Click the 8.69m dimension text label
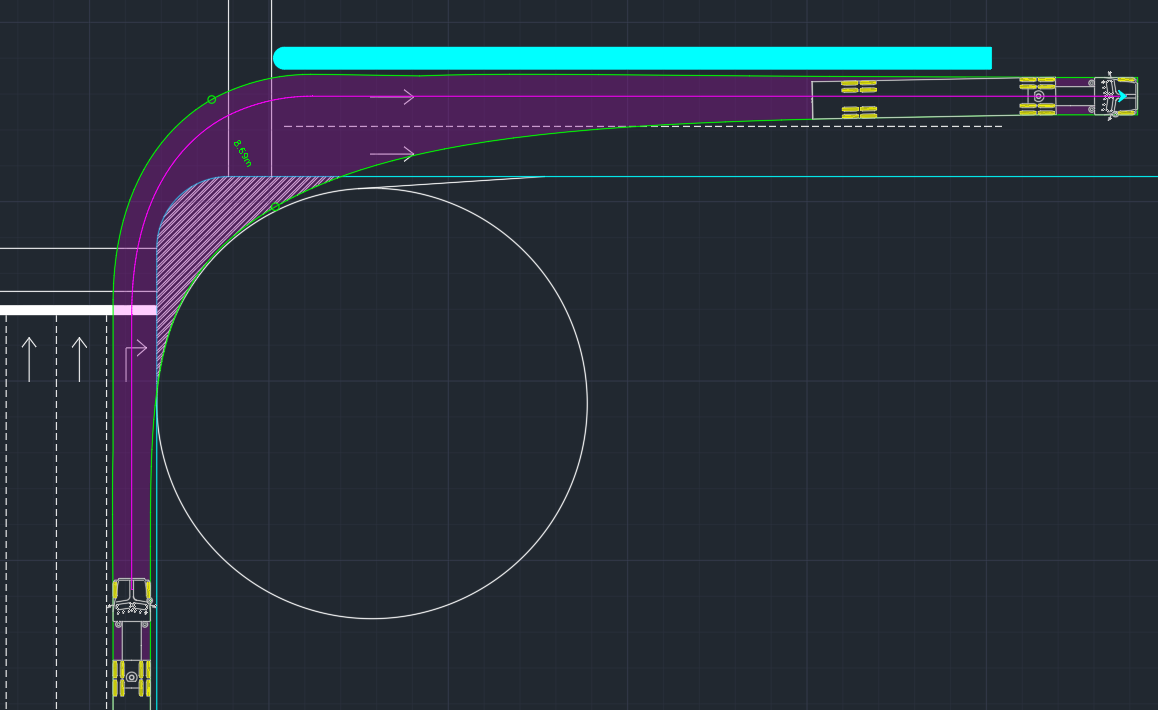The width and height of the screenshot is (1158, 710). pyautogui.click(x=242, y=153)
